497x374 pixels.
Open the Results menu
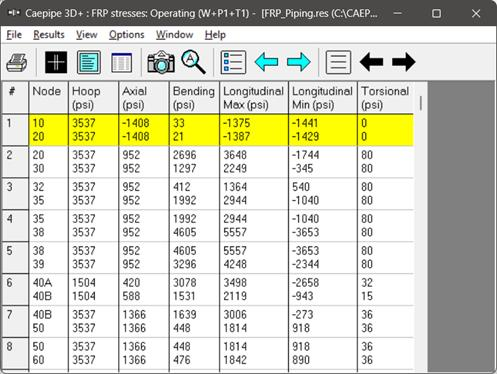point(49,35)
